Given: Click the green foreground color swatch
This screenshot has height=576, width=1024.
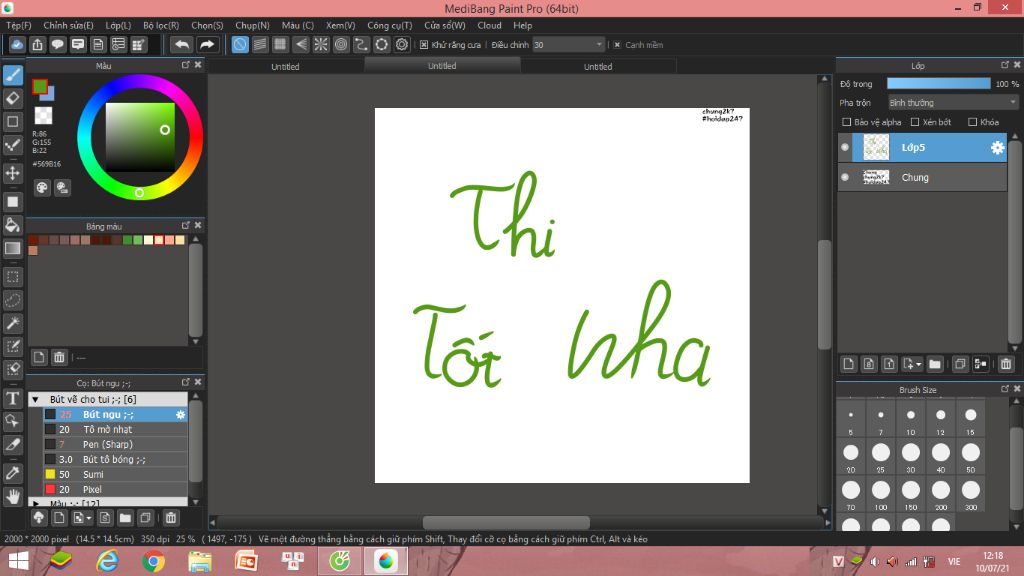Looking at the screenshot, I should click(x=40, y=86).
